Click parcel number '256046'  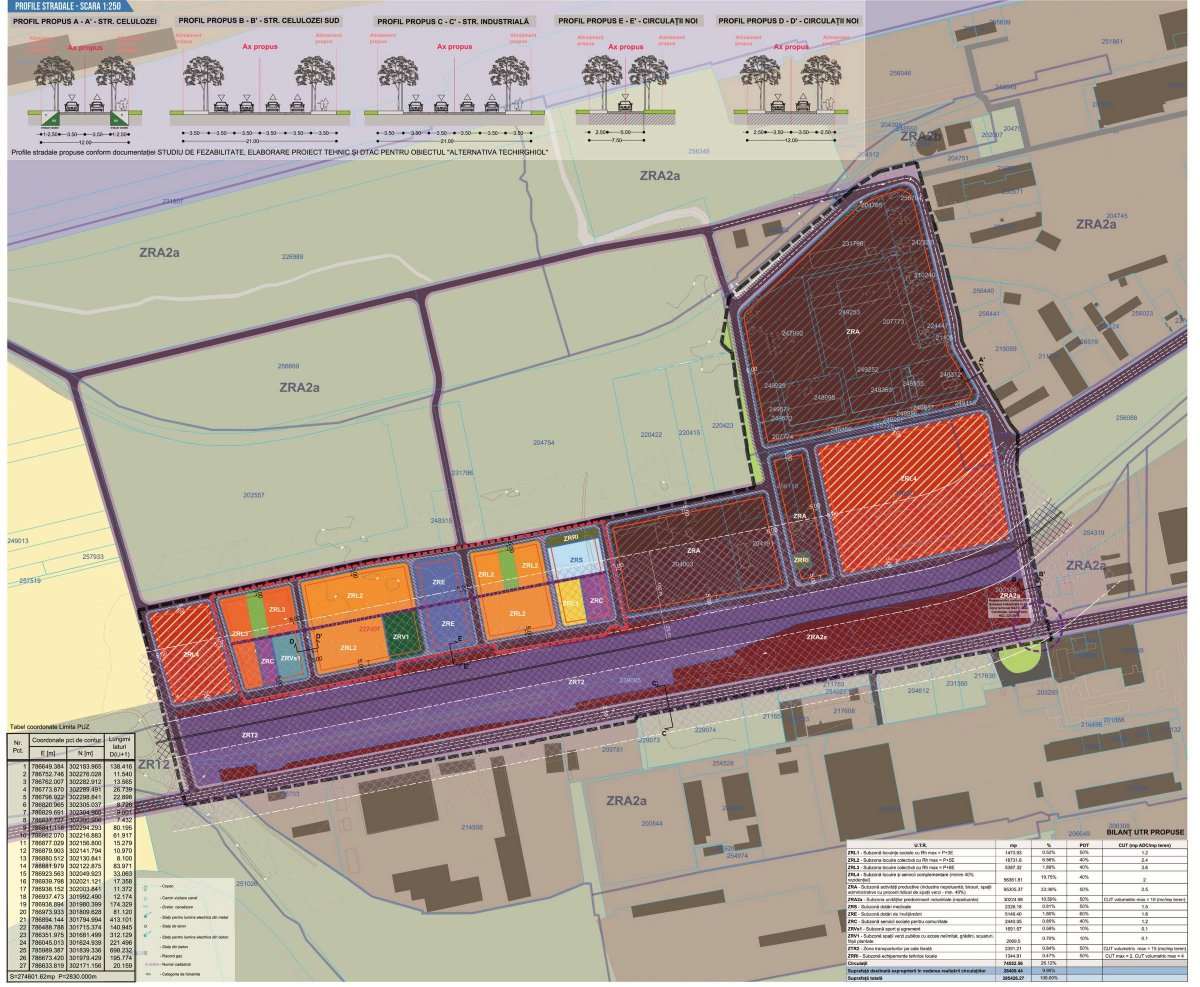[x=901, y=73]
